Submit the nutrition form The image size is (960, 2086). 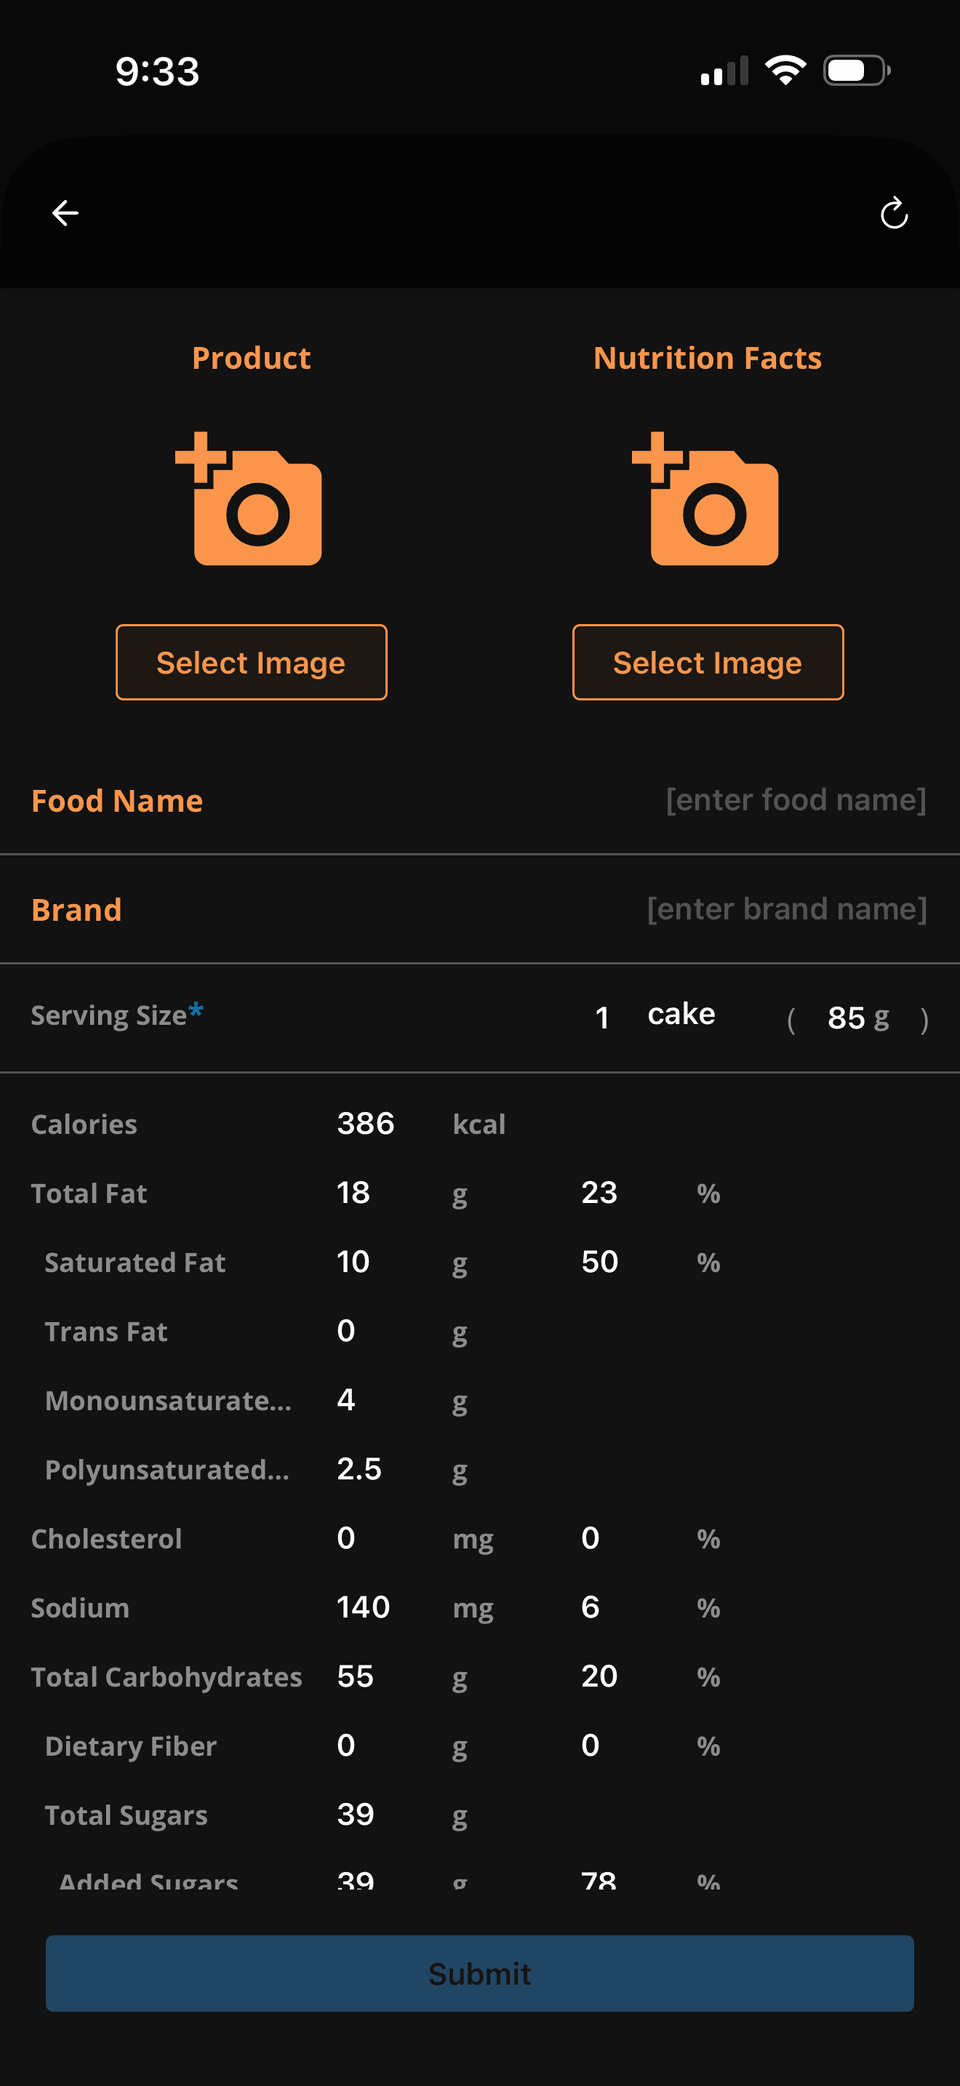pyautogui.click(x=480, y=1973)
